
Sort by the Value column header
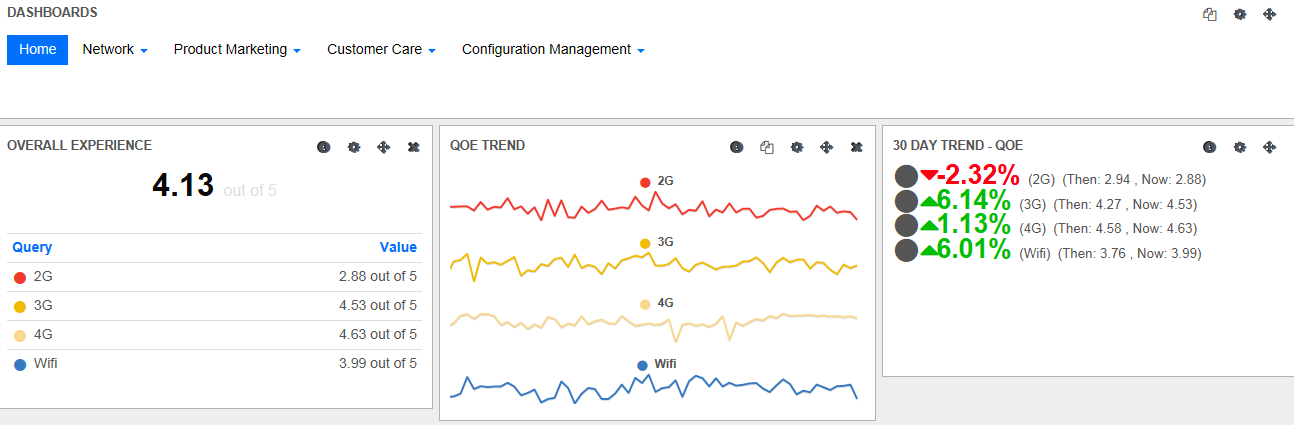tap(398, 247)
